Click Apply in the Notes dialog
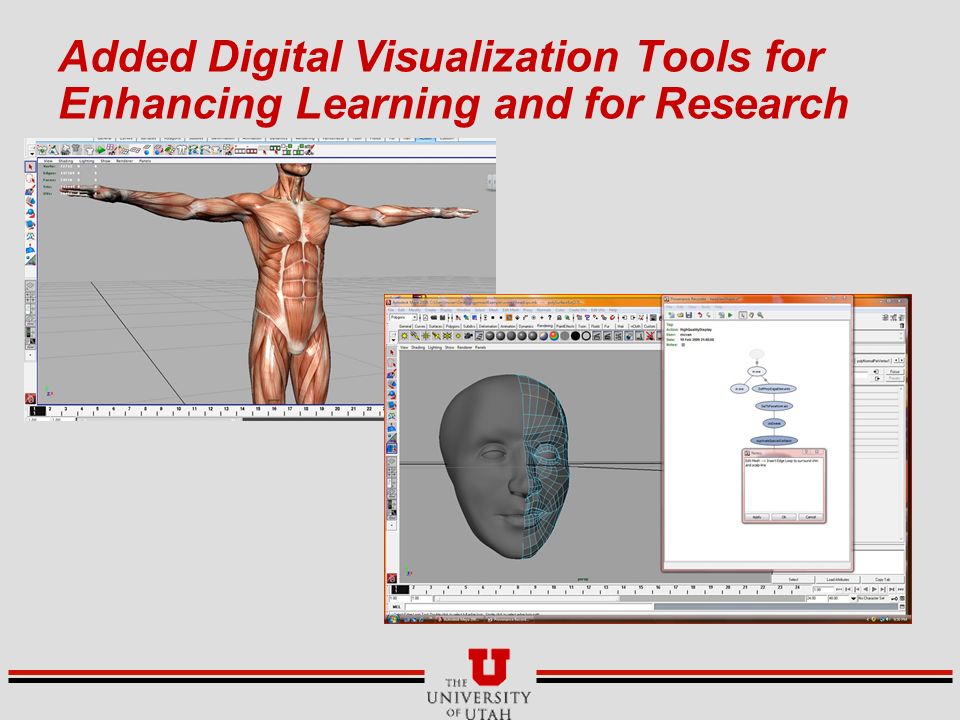The height and width of the screenshot is (720, 960). (x=757, y=517)
